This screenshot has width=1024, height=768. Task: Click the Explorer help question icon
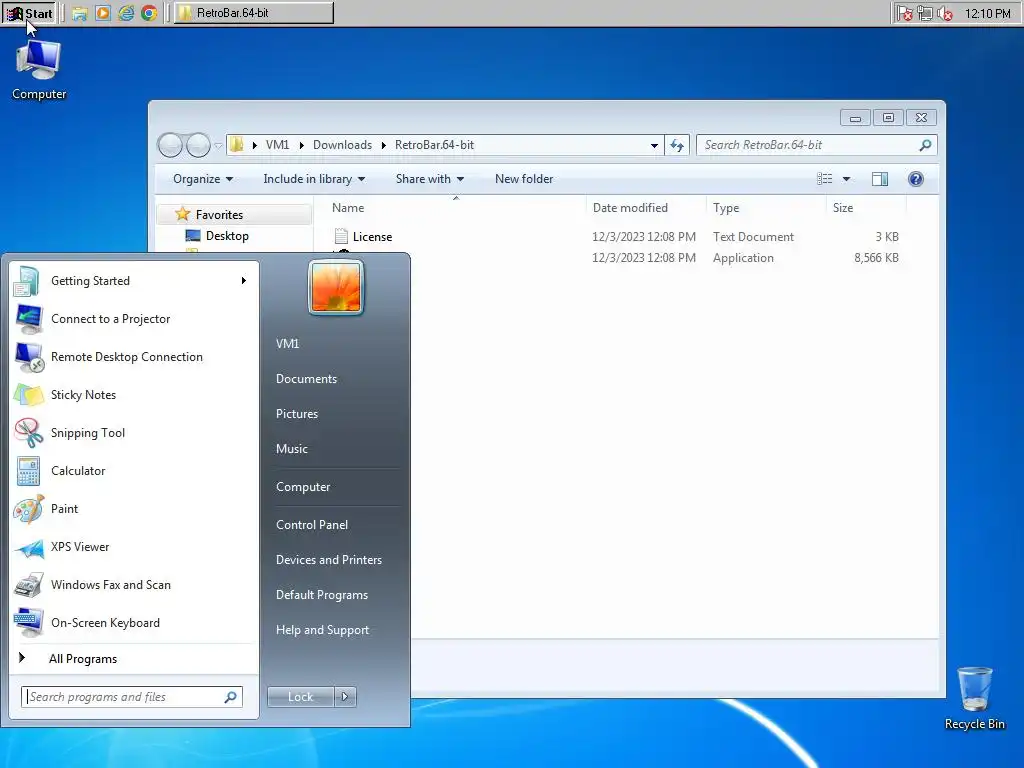pyautogui.click(x=916, y=179)
